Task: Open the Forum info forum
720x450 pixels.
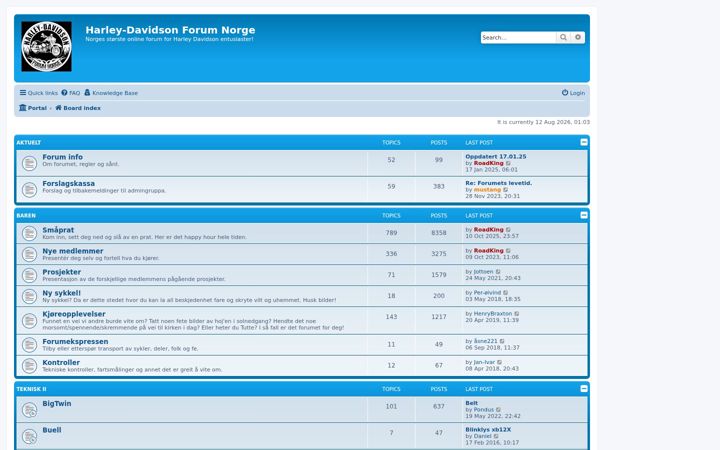Action: coord(62,157)
